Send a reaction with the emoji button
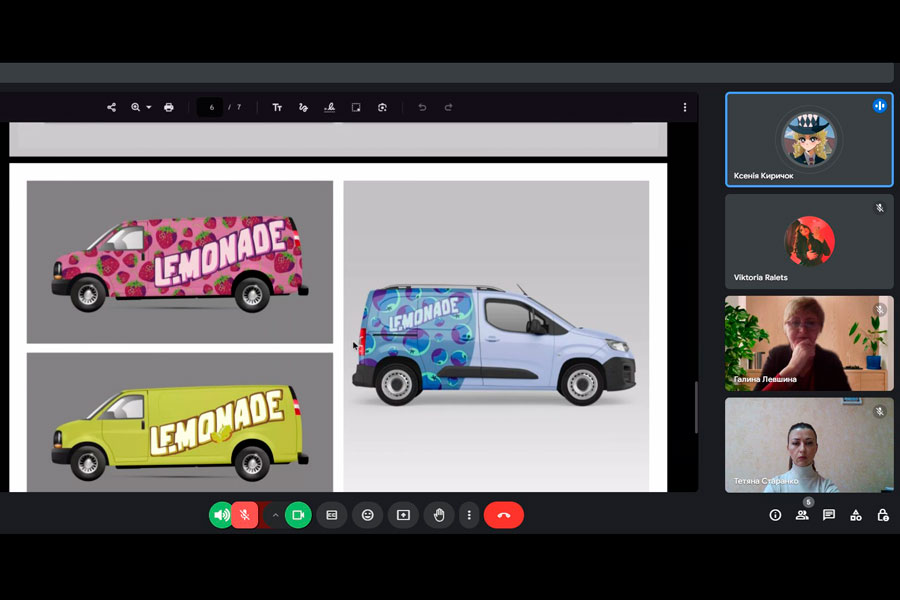Screen dimensions: 900x600 click(x=367, y=515)
